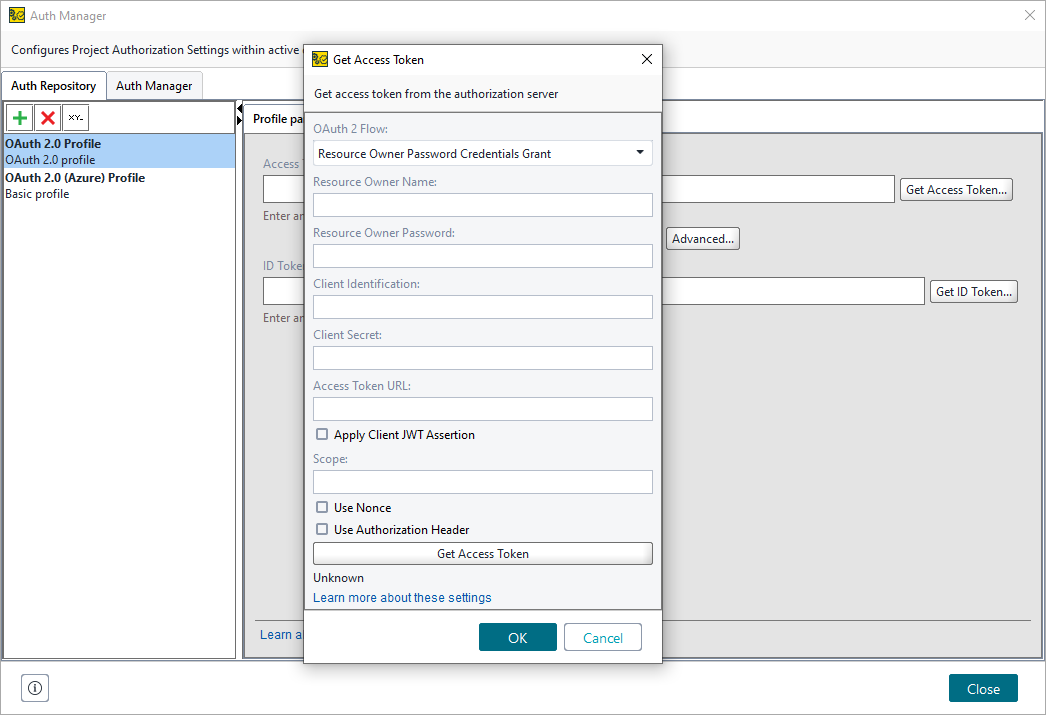Click the Auth Manager title bar application icon
Viewport: 1046px width, 715px height.
coord(17,15)
